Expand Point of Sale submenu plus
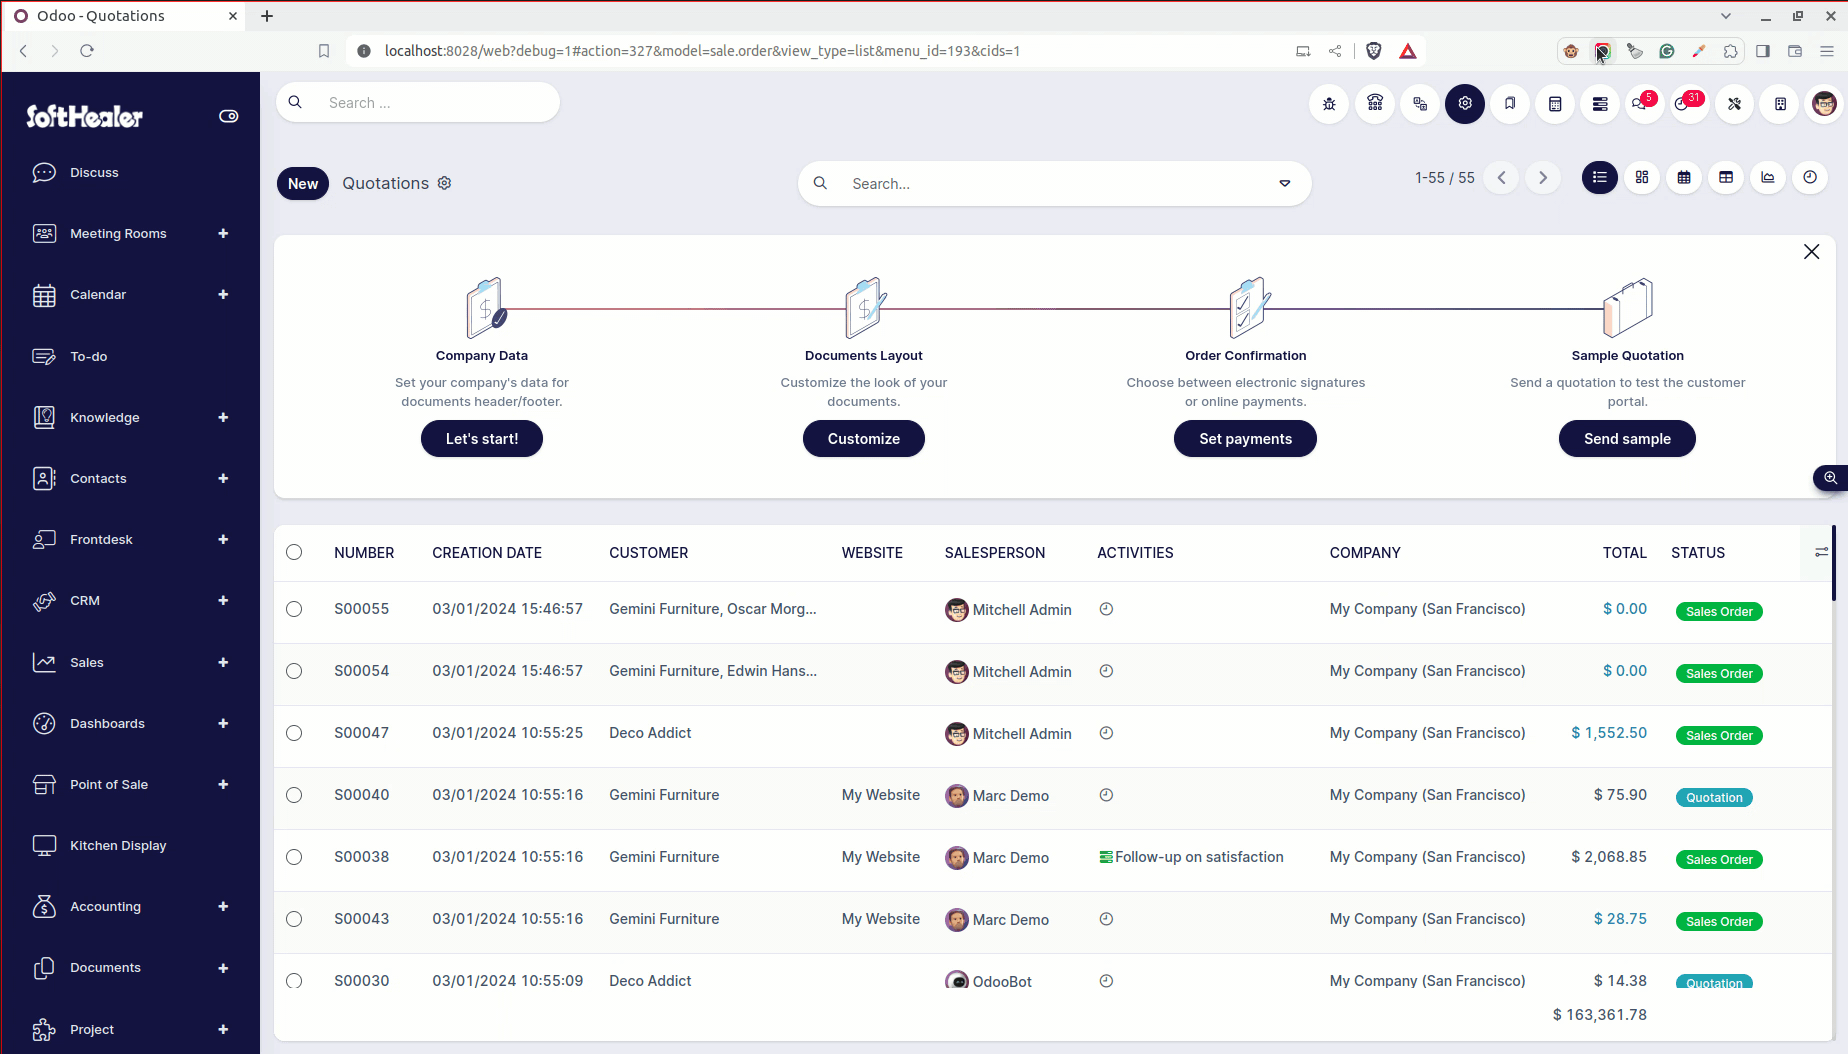Screen dimensions: 1848x1054 (223, 784)
